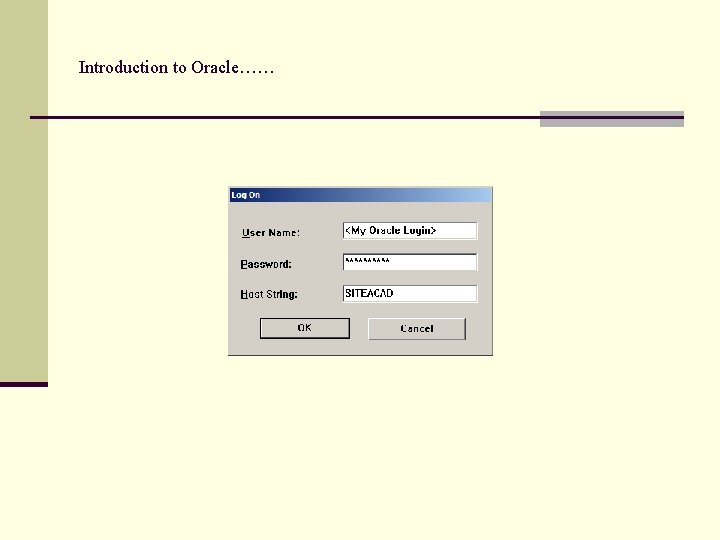Viewport: 720px width, 540px height.
Task: Click the Log On dialog title bar
Action: (360, 195)
